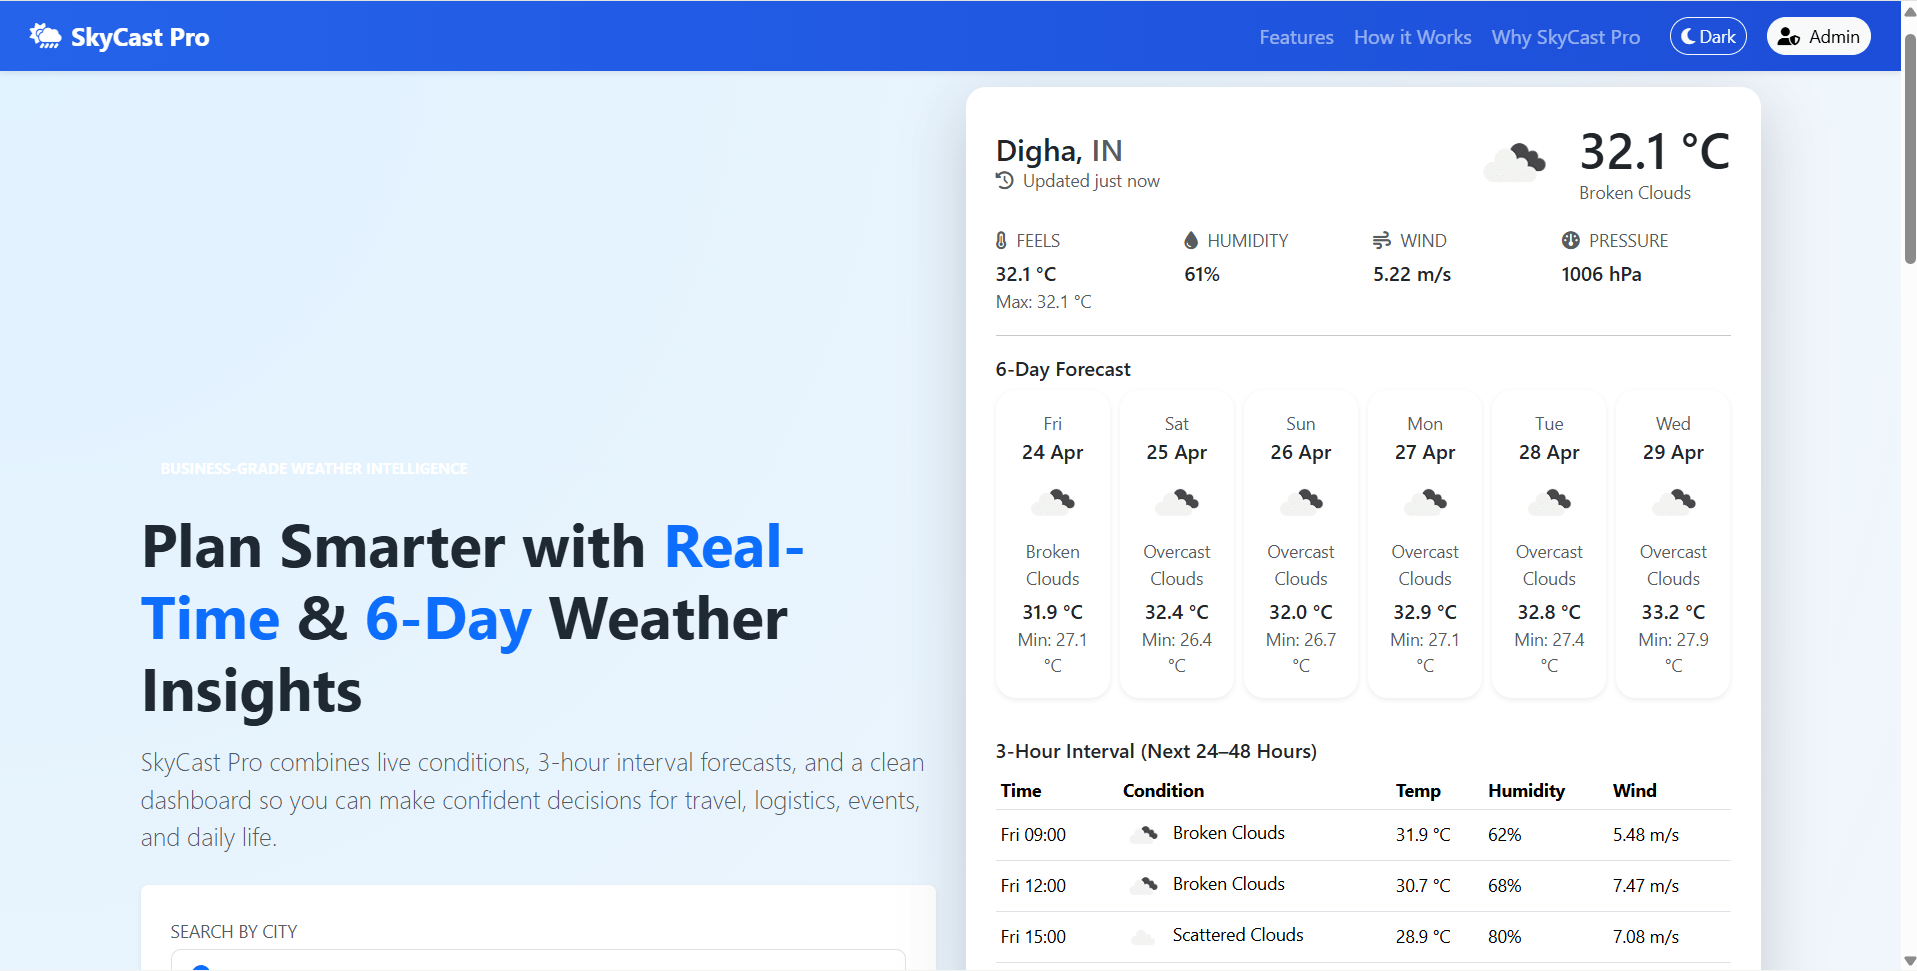Click the Digha, IN city heading

[1059, 151]
